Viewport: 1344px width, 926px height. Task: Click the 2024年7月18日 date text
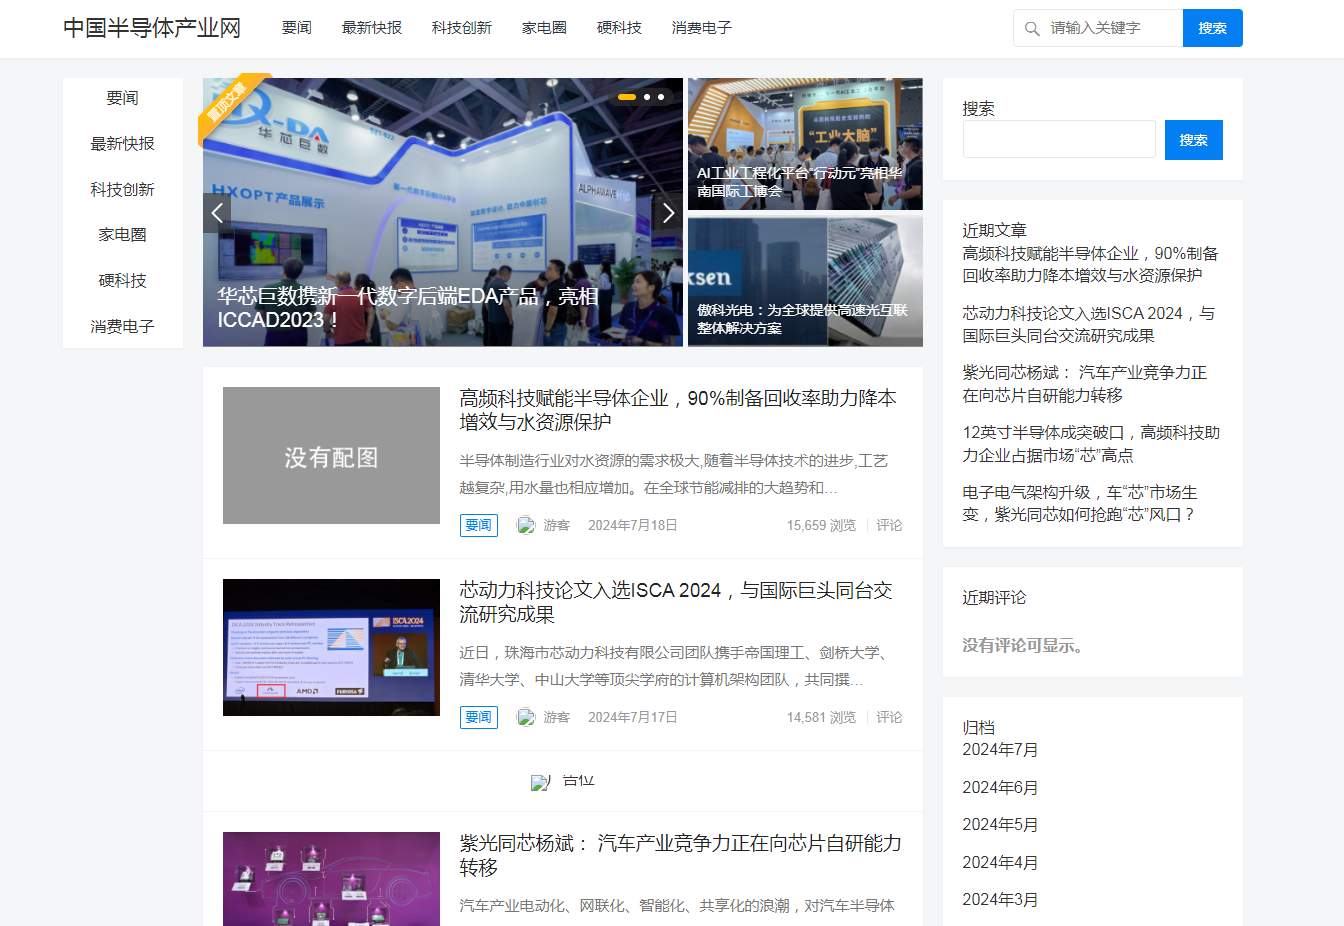coord(633,525)
